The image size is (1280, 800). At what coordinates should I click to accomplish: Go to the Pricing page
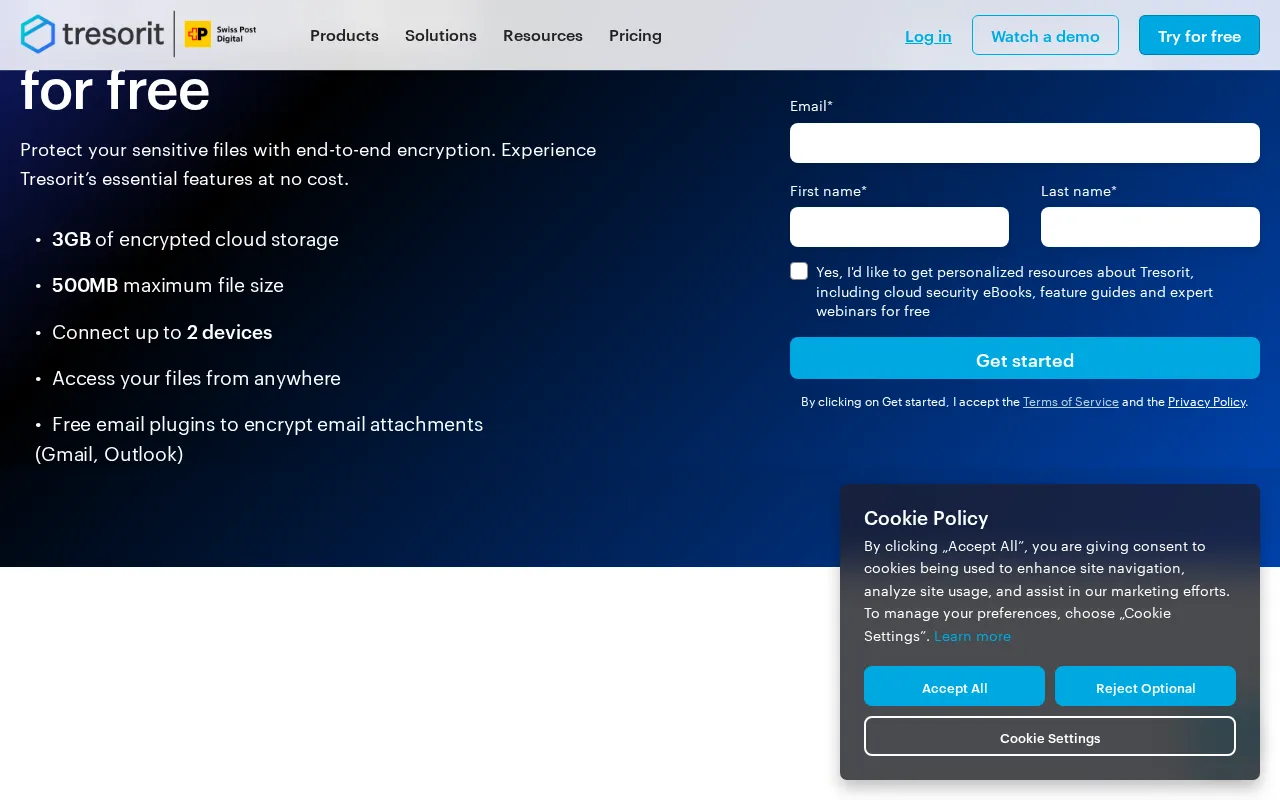pyautogui.click(x=635, y=35)
